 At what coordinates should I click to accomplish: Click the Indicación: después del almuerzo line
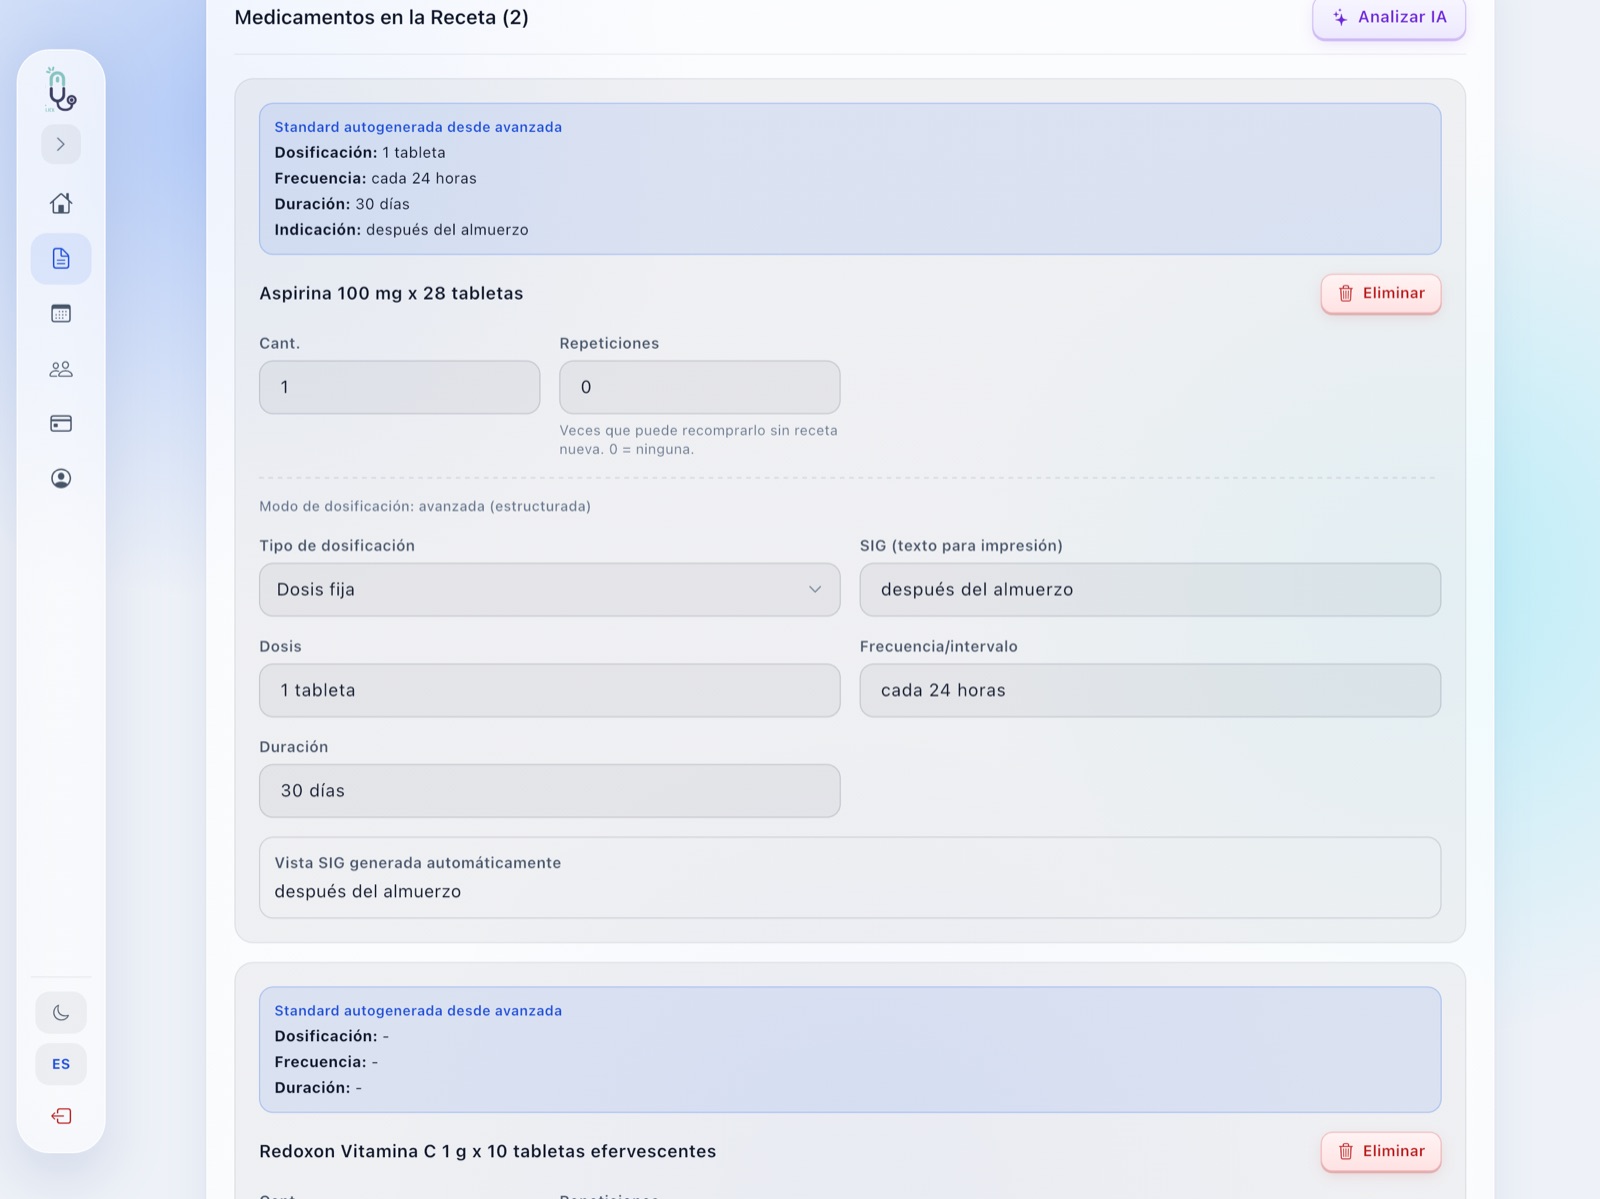tap(401, 229)
